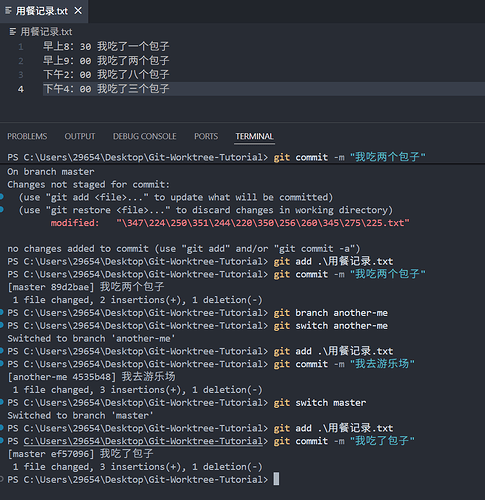Switch to the PROBLEMS panel tab

point(27,136)
